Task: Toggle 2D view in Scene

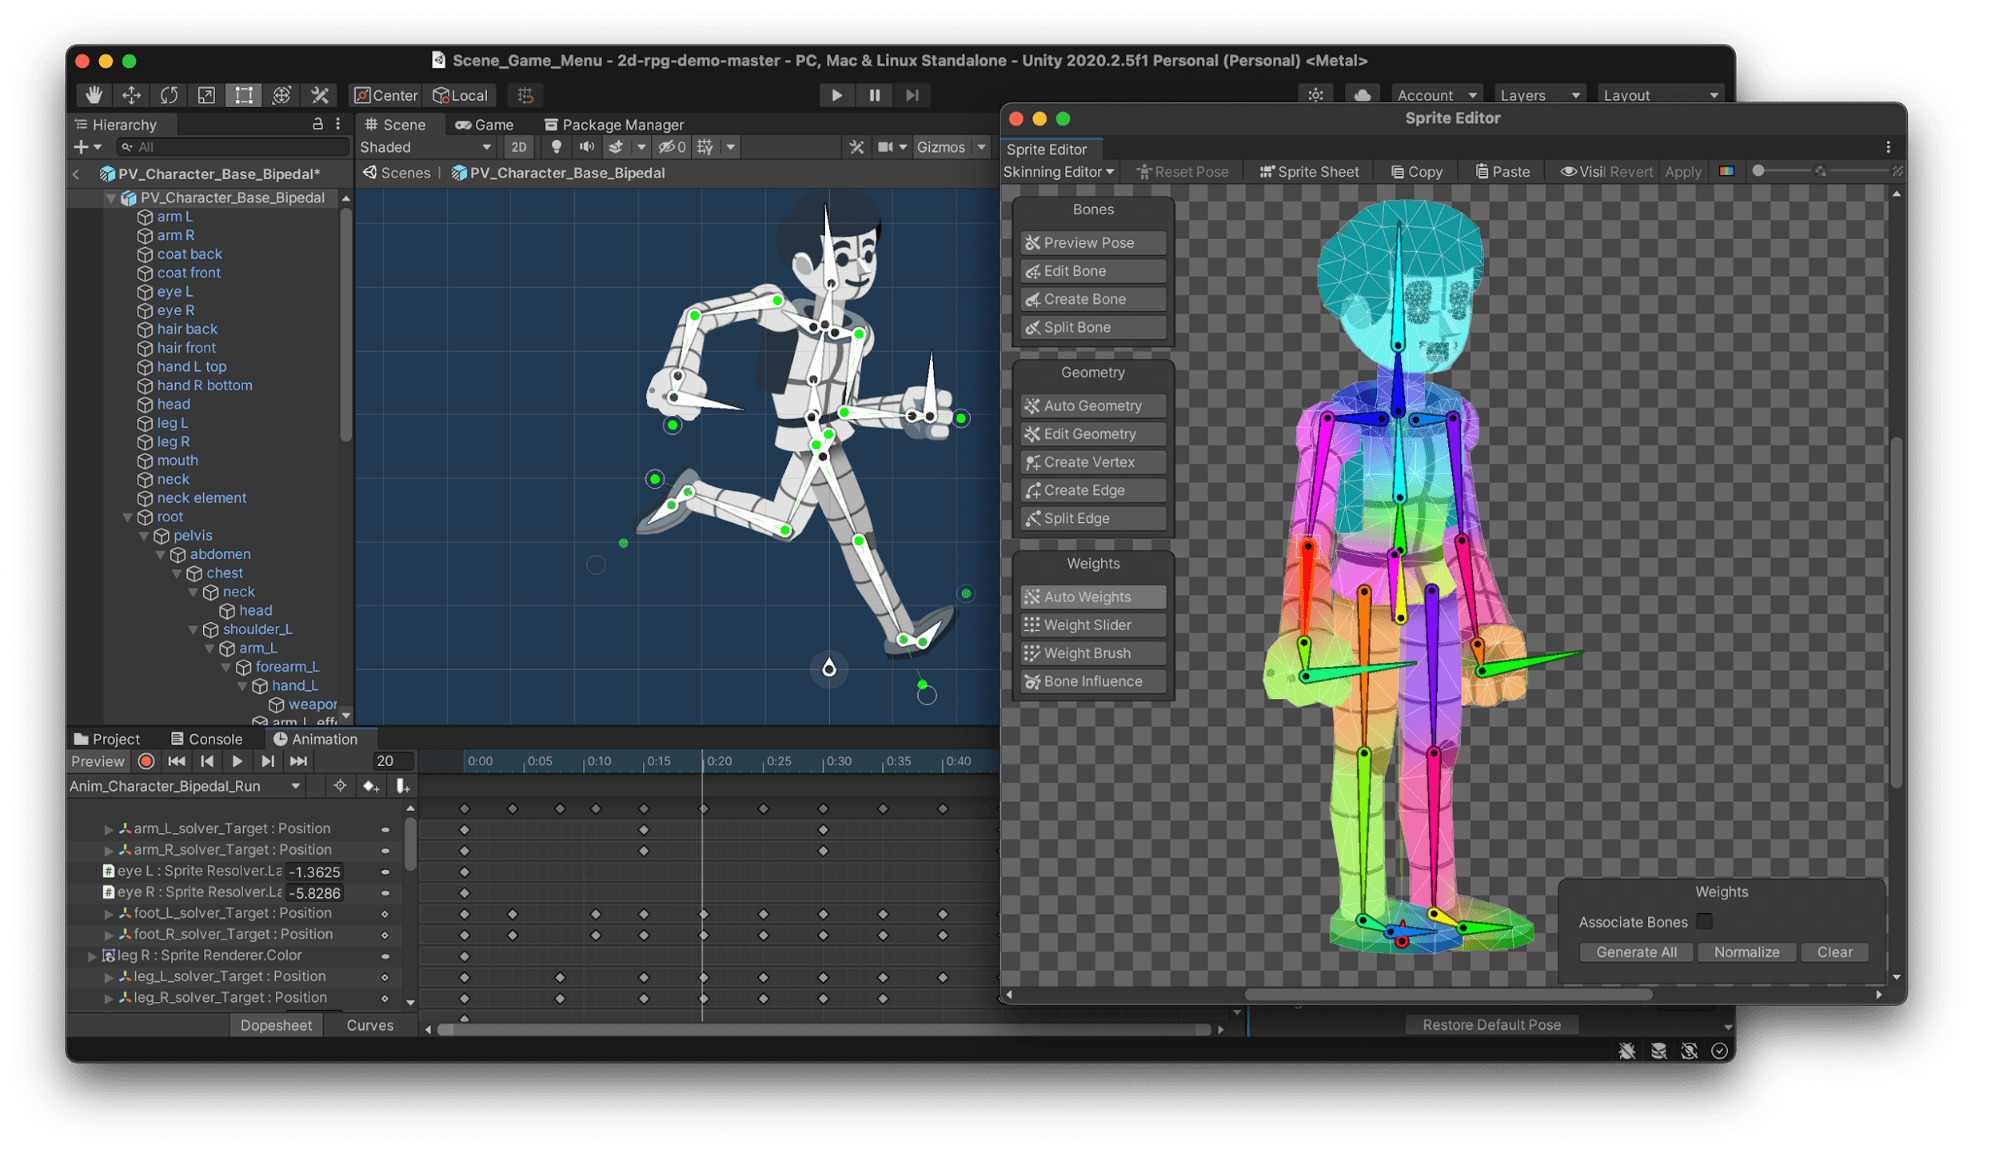Action: 518,147
